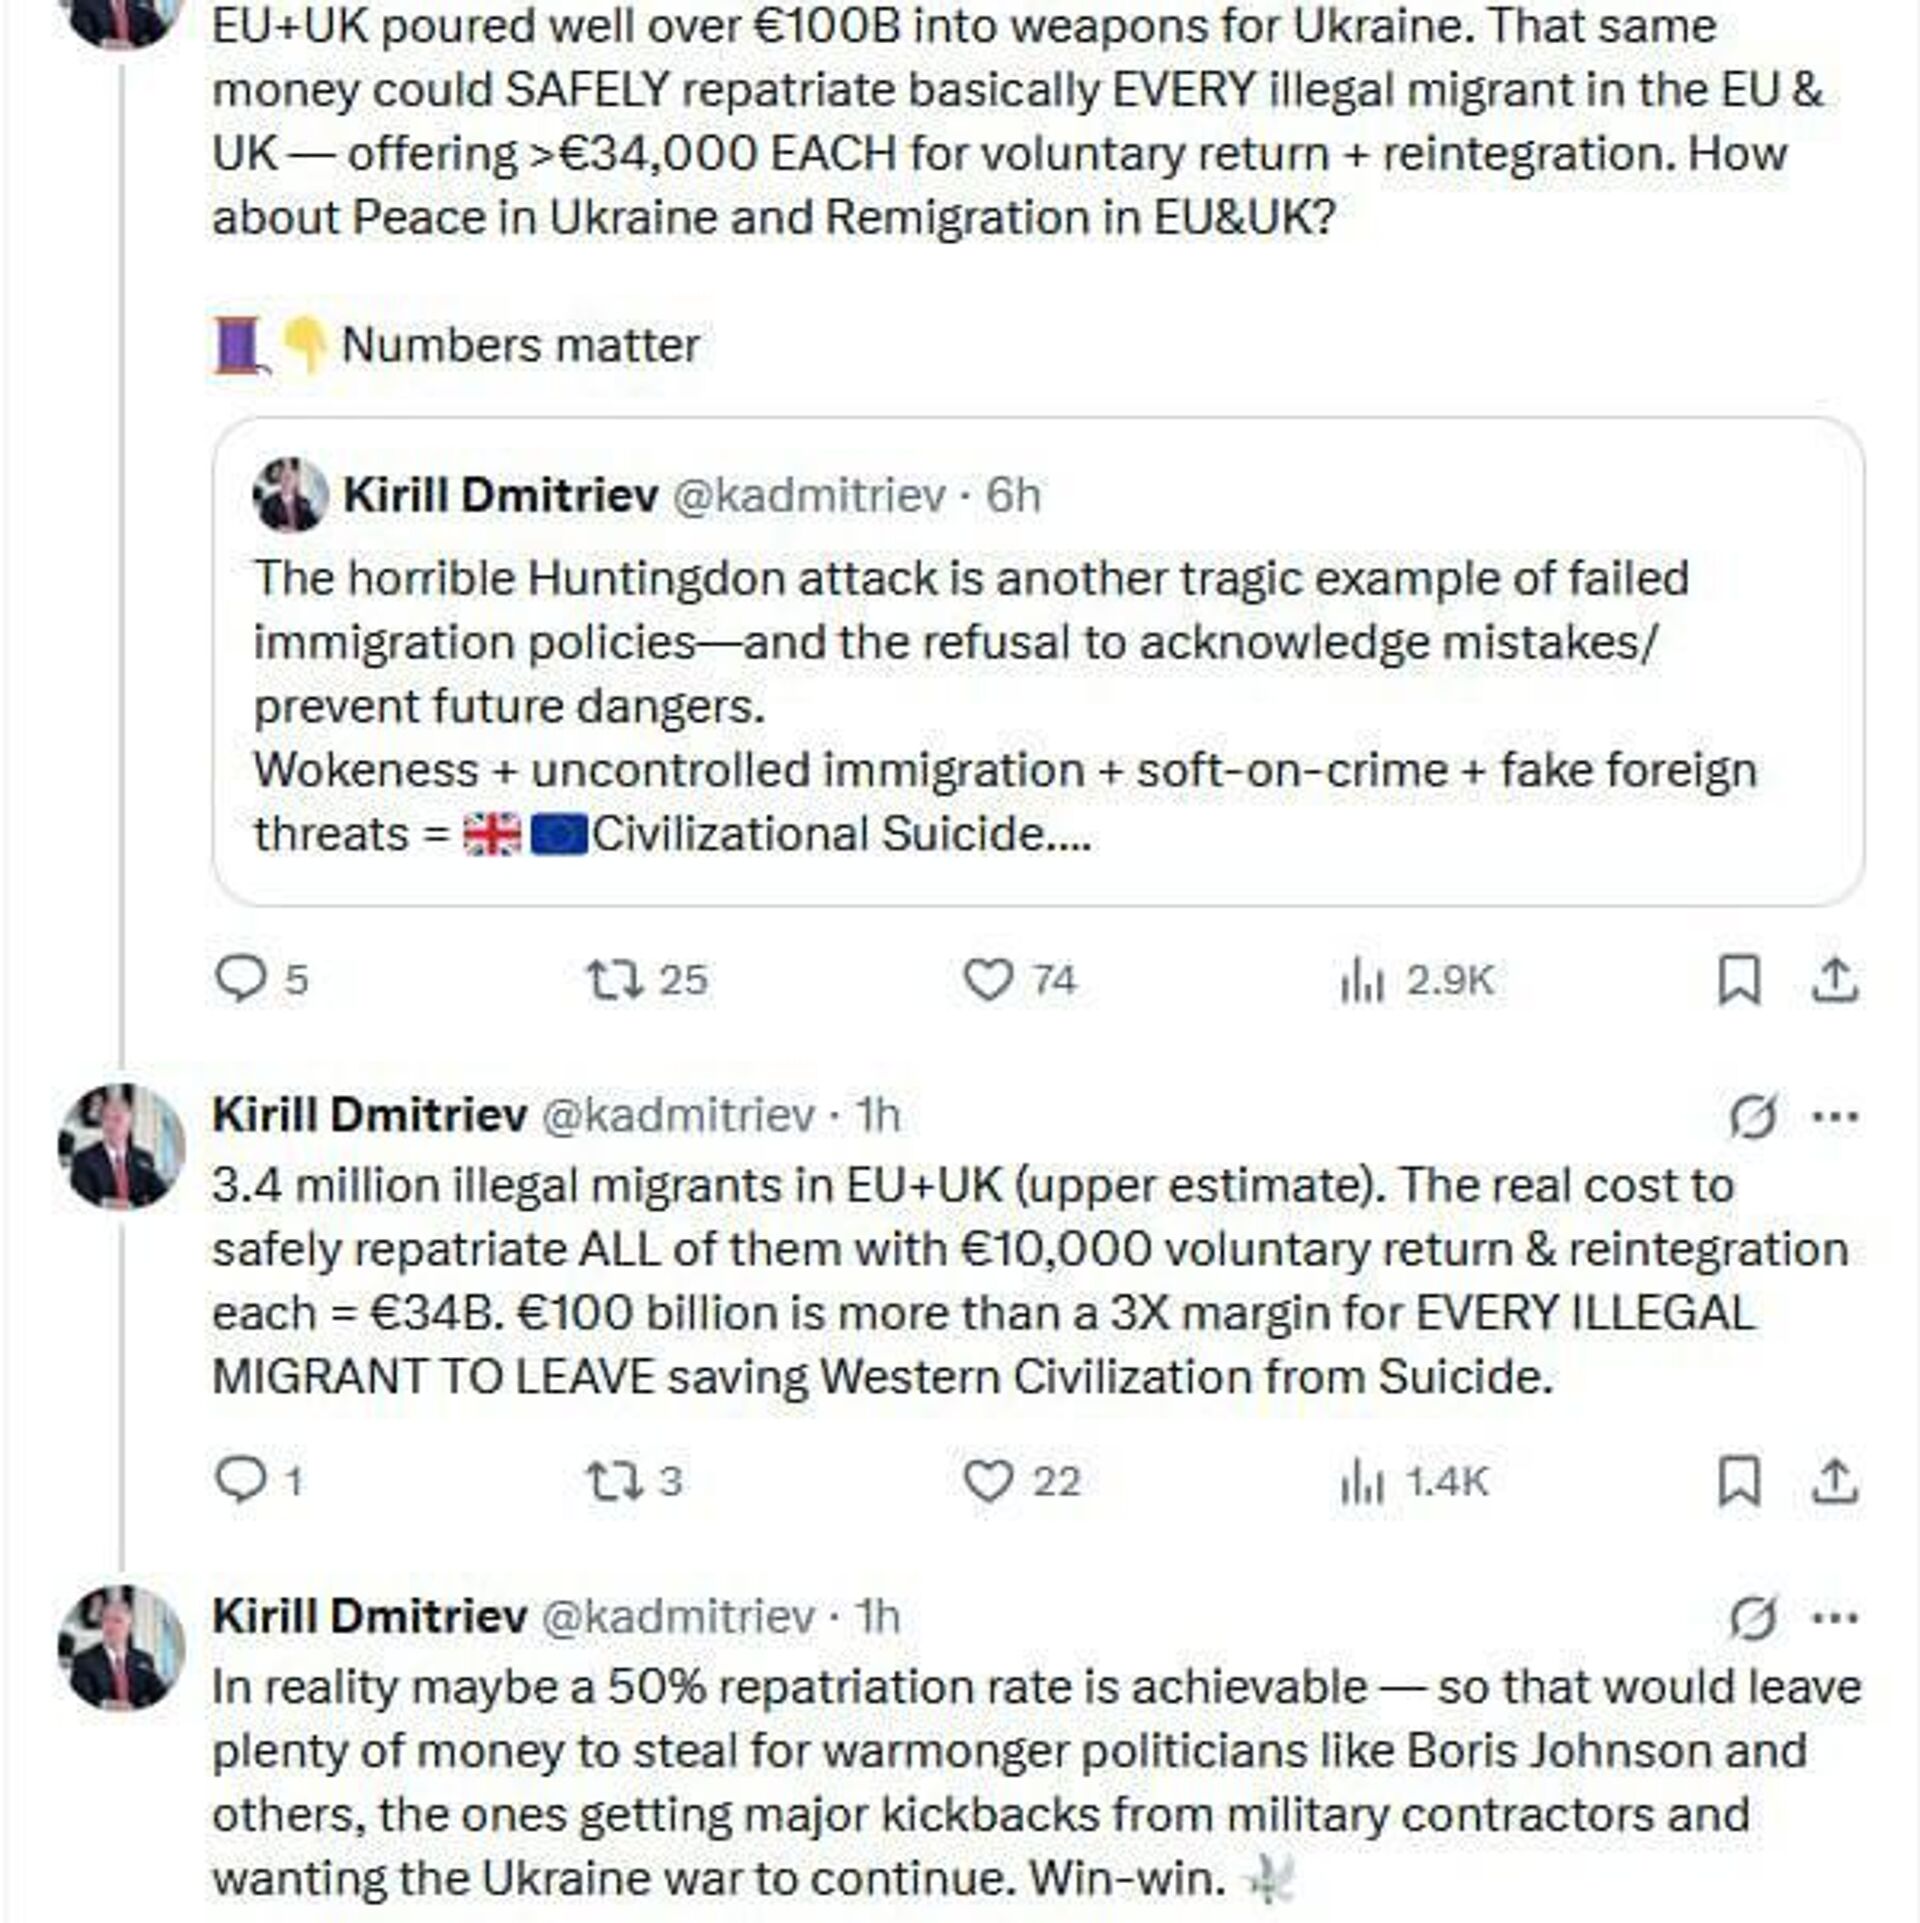The image size is (1920, 1923).
Task: Click profile avatar beside '50% repatriation' tweet
Action: (122, 1647)
